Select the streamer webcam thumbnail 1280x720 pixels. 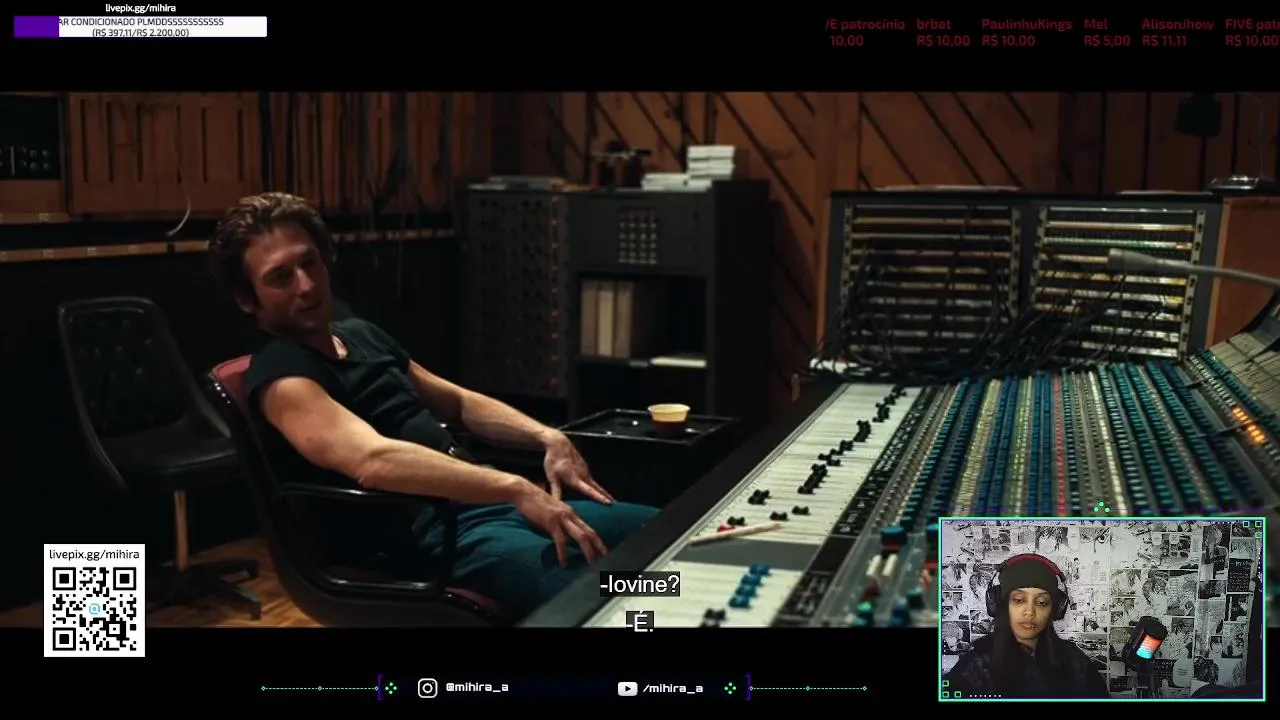(x=1102, y=609)
